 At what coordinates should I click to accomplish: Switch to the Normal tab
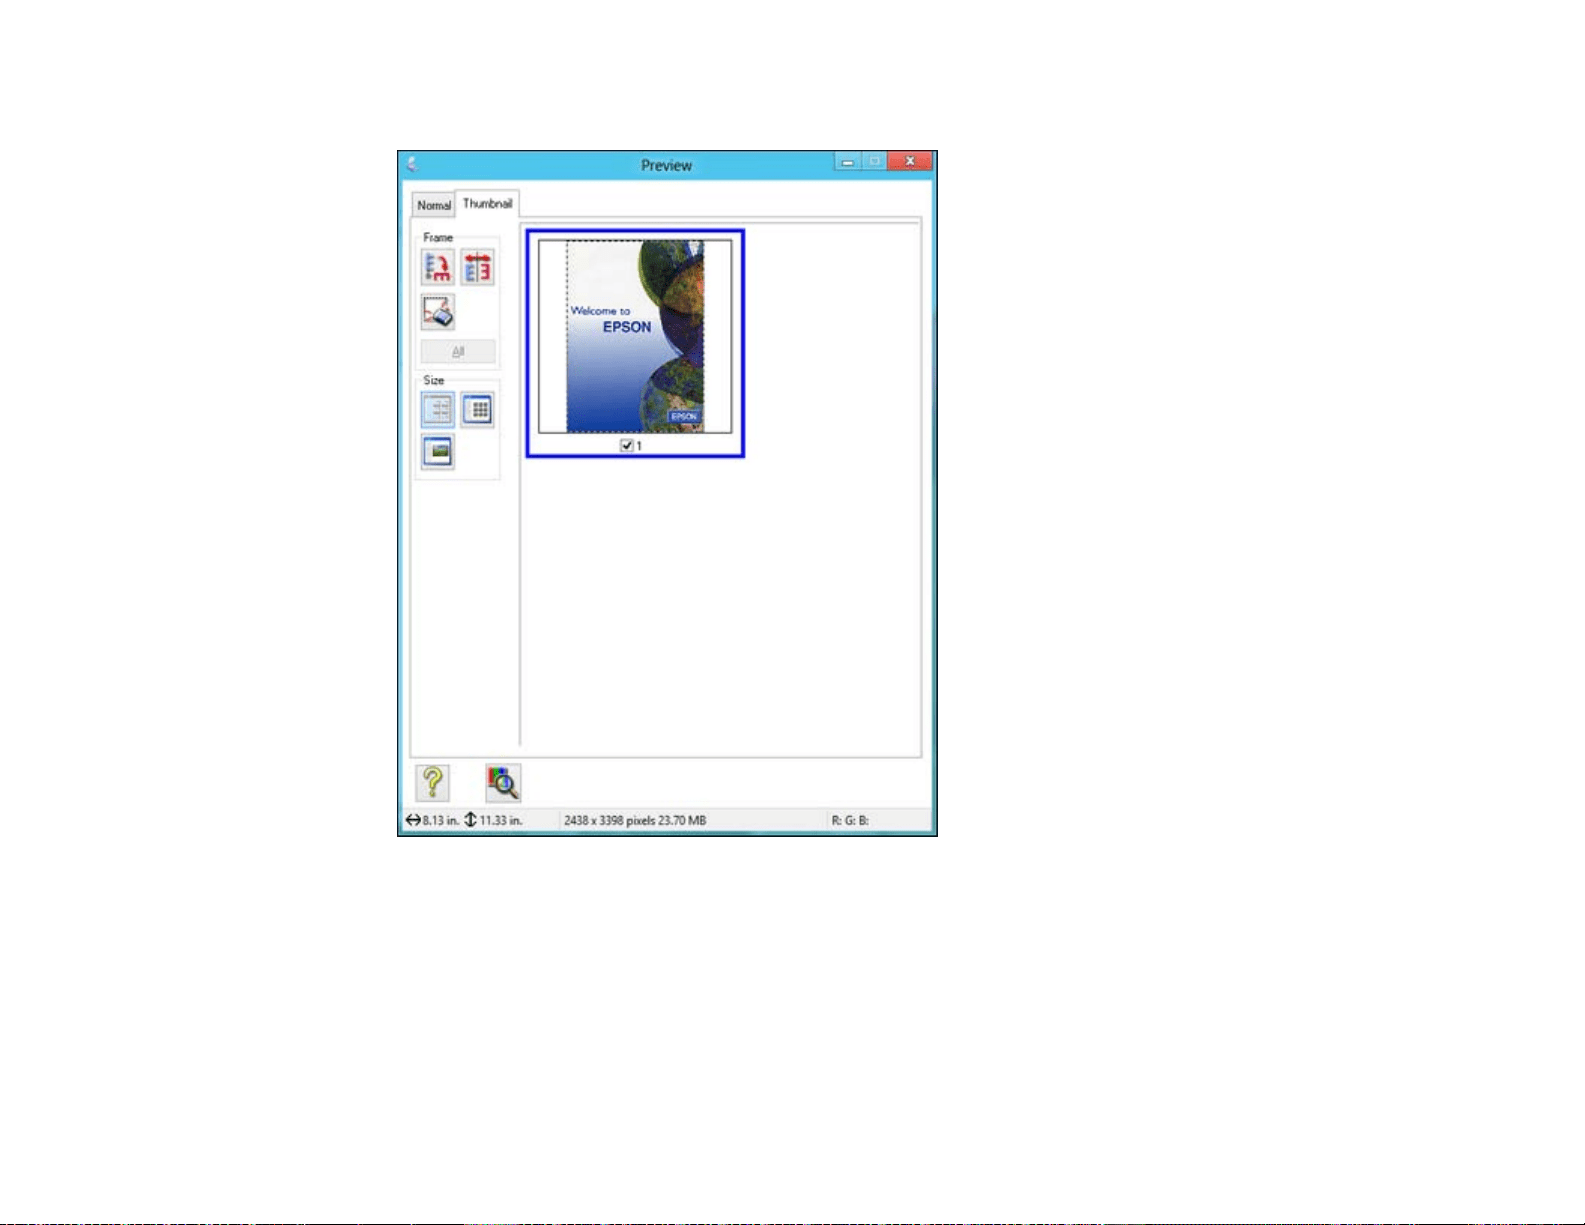pos(434,205)
